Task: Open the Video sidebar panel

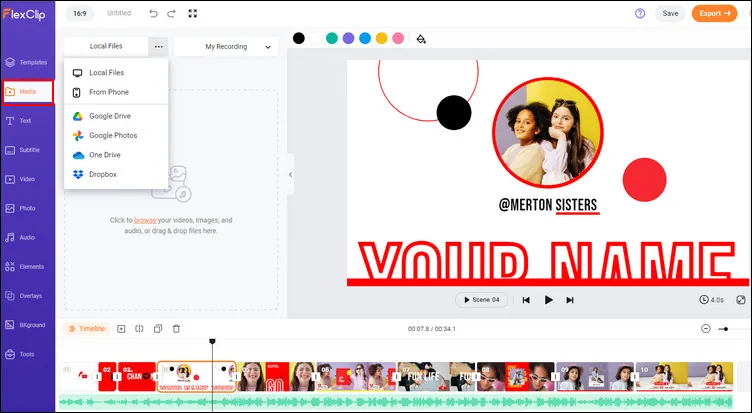Action: 21,179
